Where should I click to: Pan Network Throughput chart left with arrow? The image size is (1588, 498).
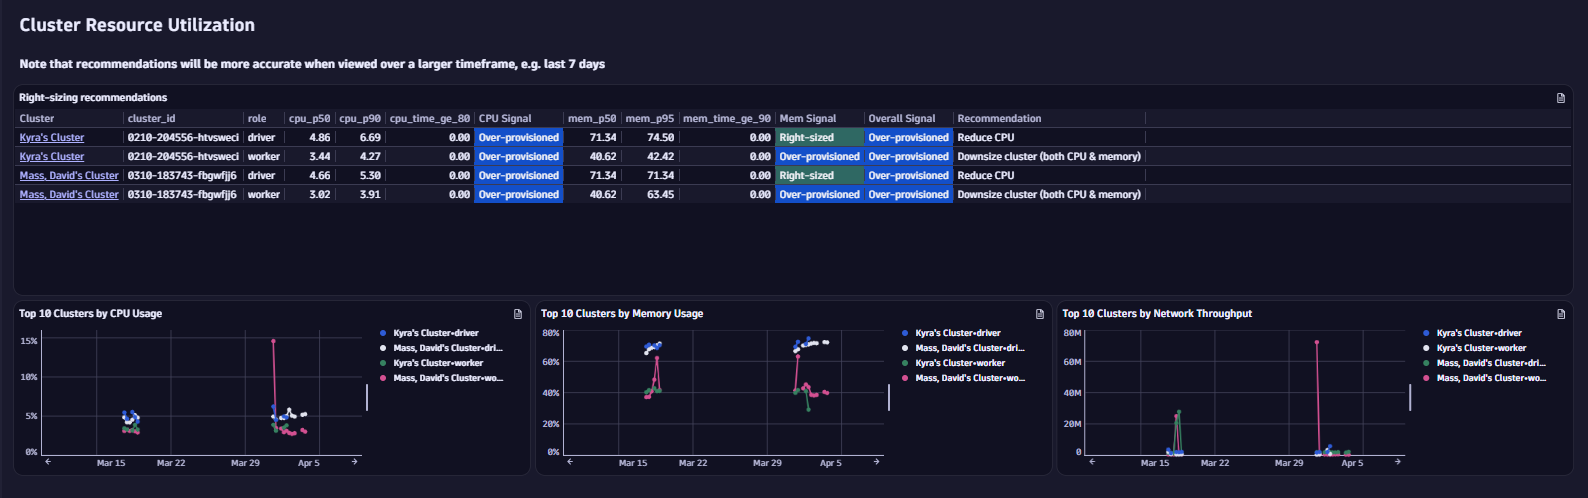coord(1092,462)
